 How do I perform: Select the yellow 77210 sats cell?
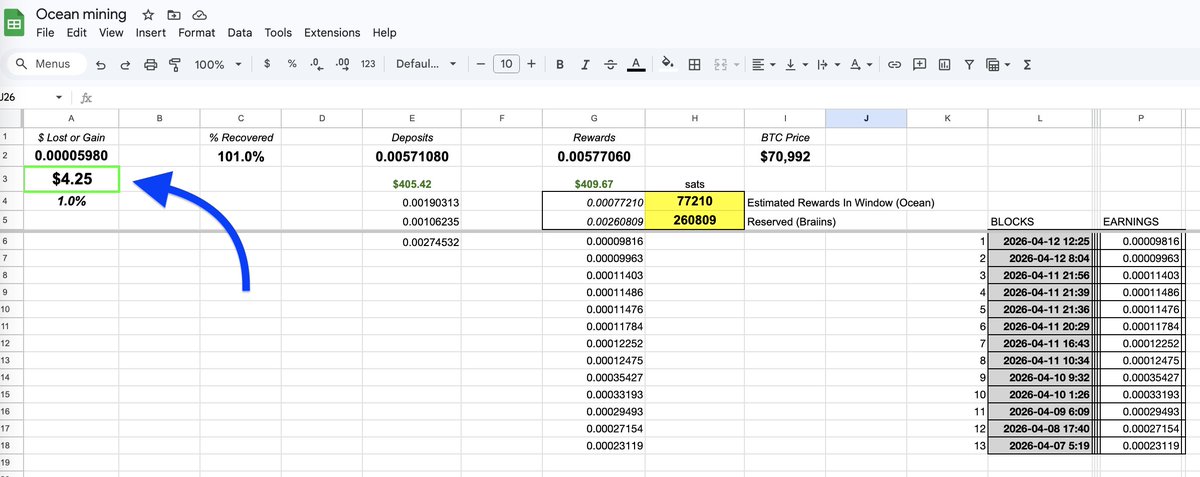click(x=695, y=201)
